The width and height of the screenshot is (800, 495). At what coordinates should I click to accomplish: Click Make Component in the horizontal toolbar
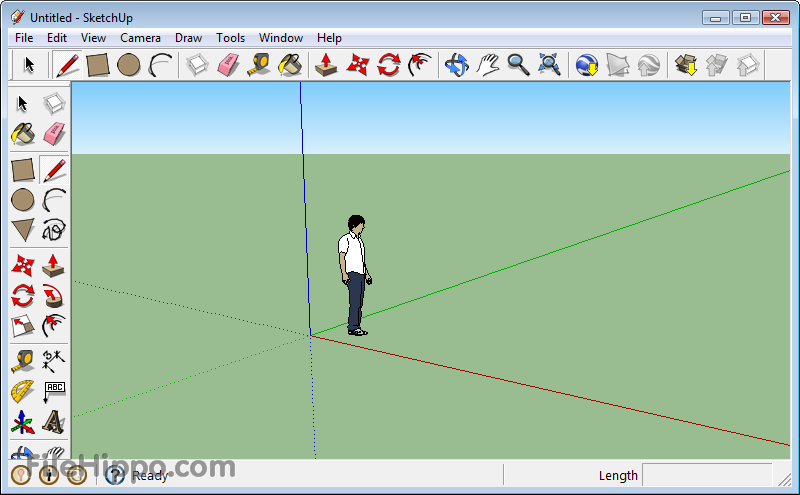click(197, 65)
